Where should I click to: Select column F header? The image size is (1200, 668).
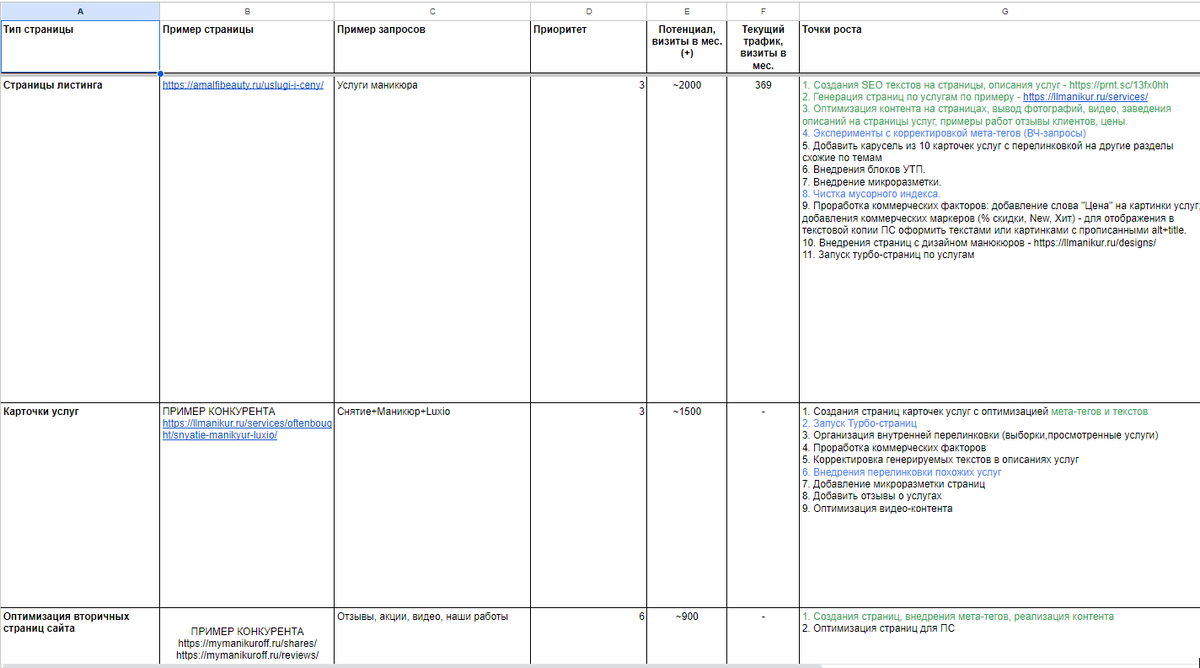coord(763,11)
